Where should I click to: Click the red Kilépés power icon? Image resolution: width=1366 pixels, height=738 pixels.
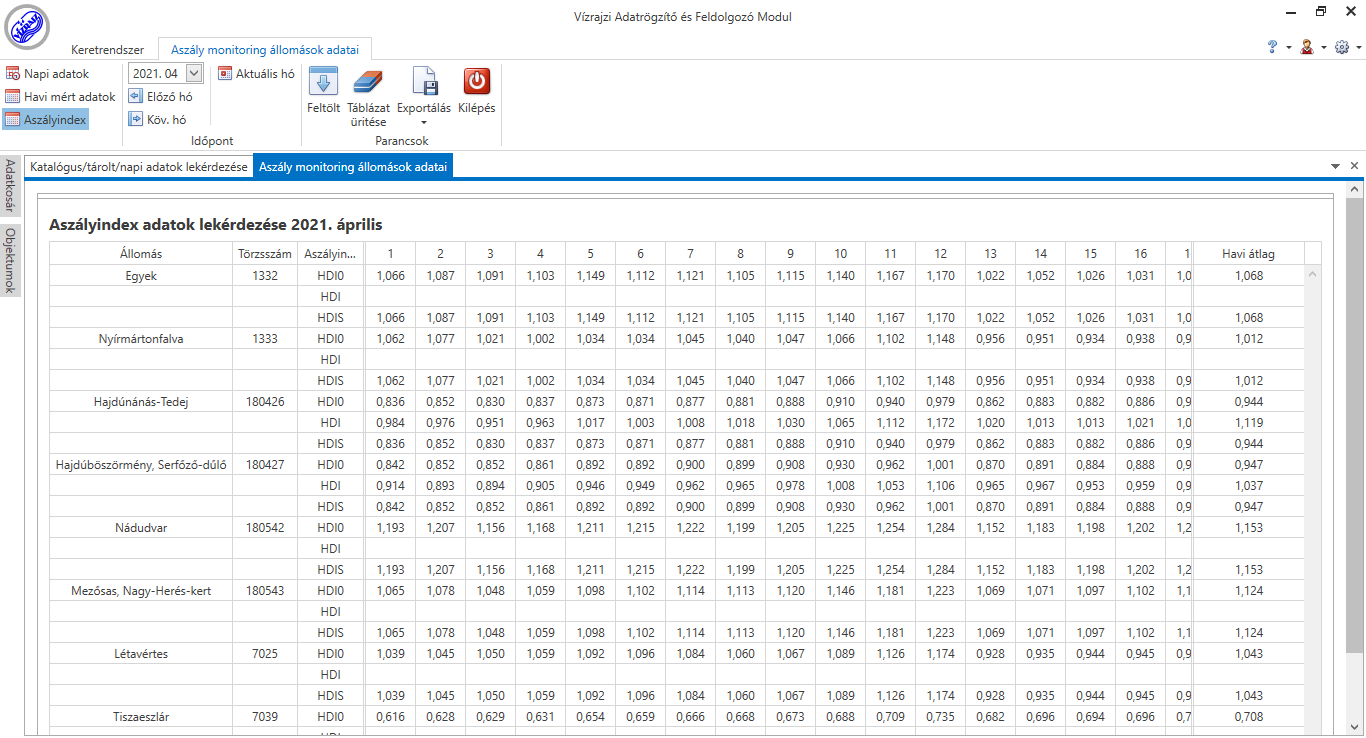[476, 82]
